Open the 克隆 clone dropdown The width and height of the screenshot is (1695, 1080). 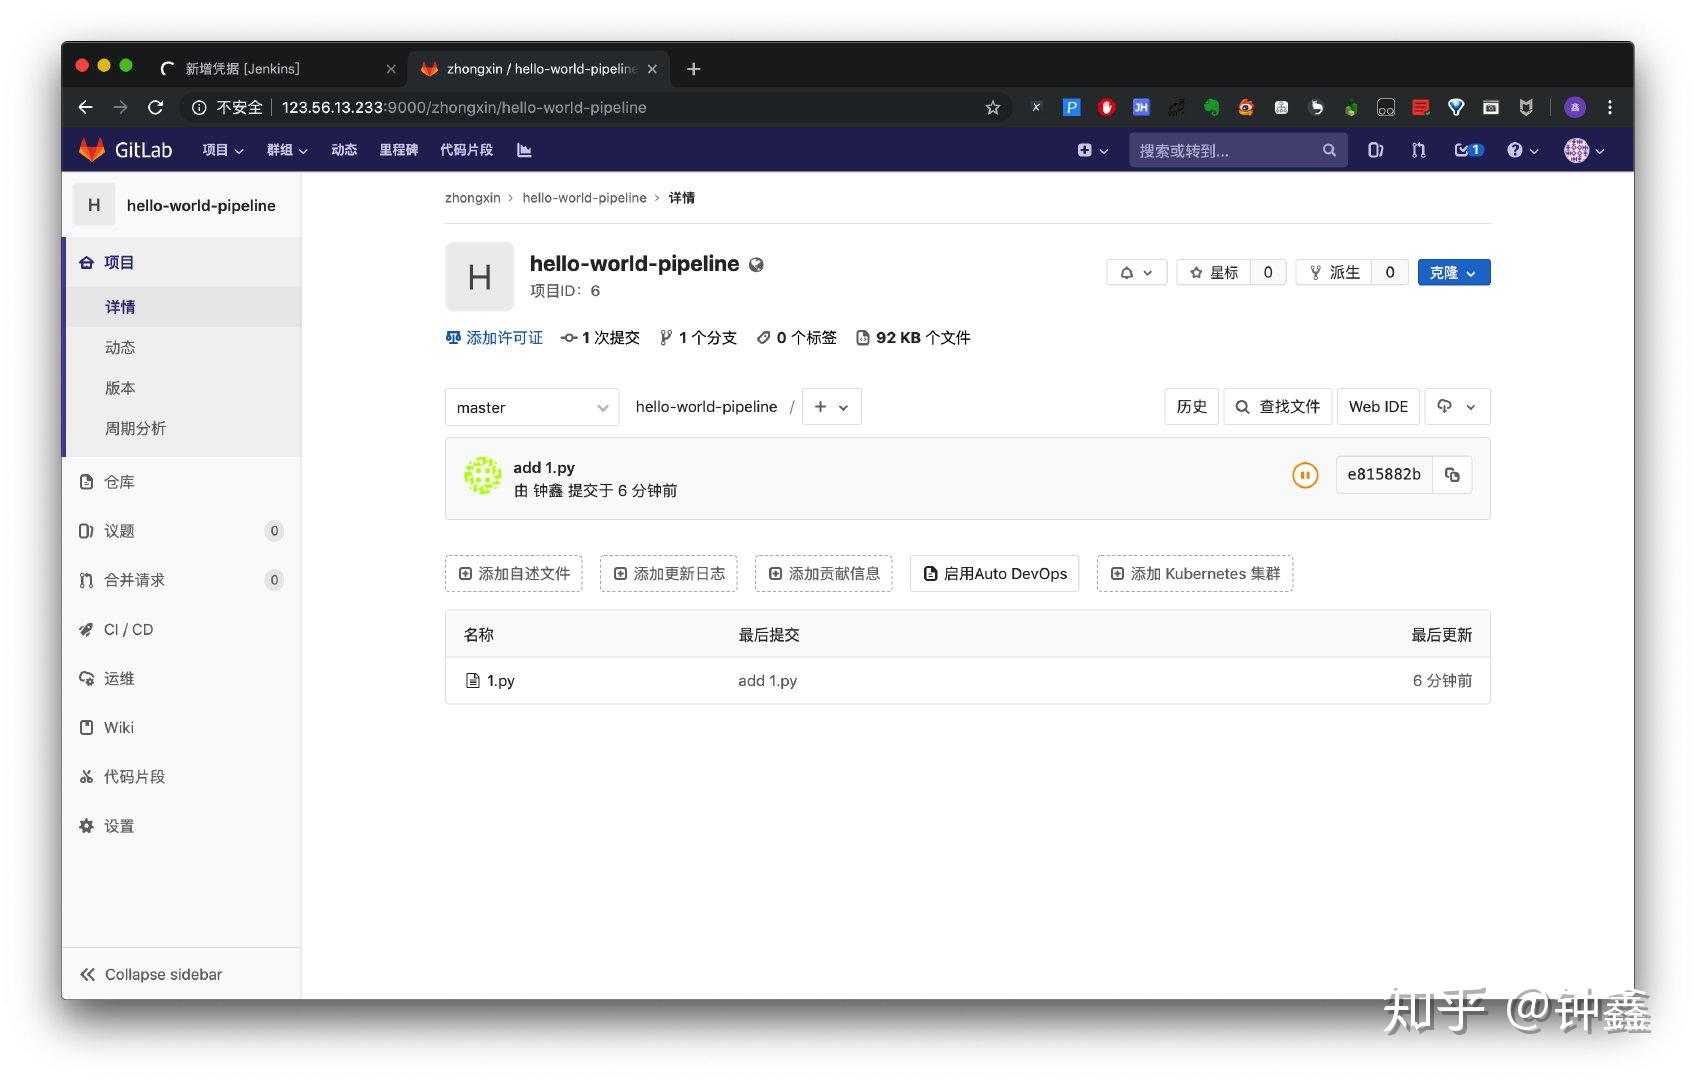pos(1453,272)
